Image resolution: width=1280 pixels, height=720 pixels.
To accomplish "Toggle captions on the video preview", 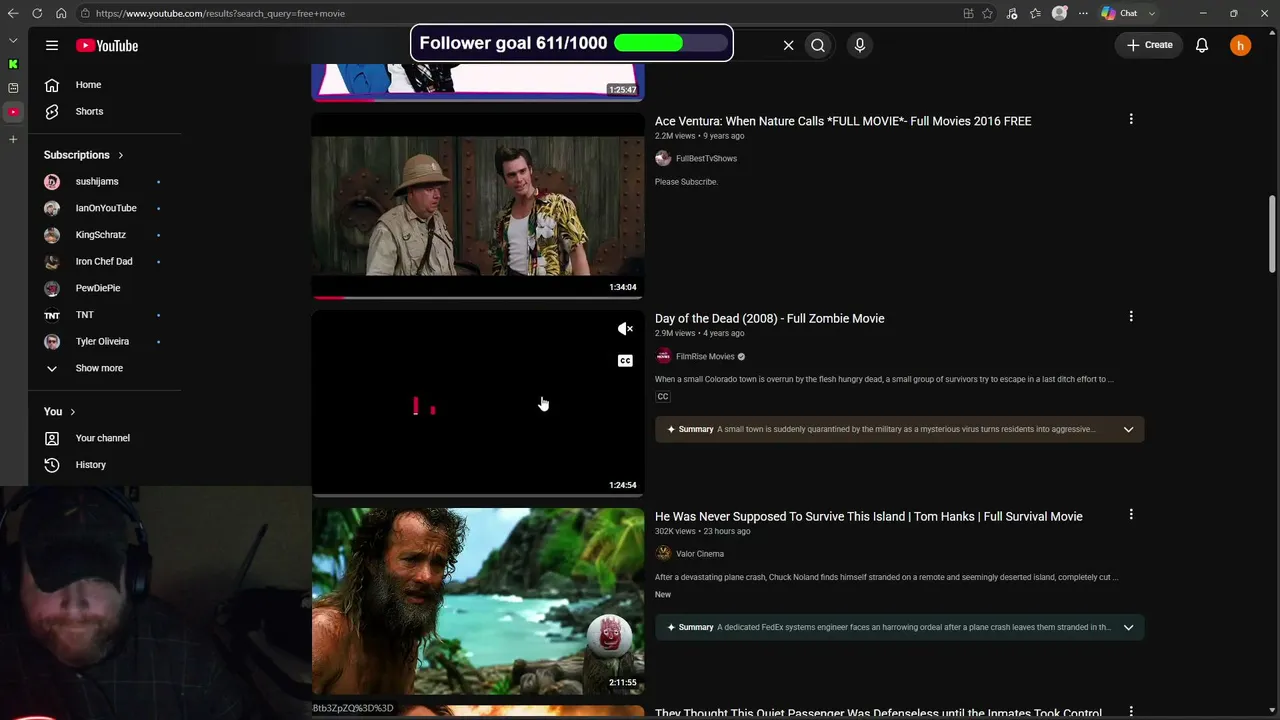I will (625, 361).
